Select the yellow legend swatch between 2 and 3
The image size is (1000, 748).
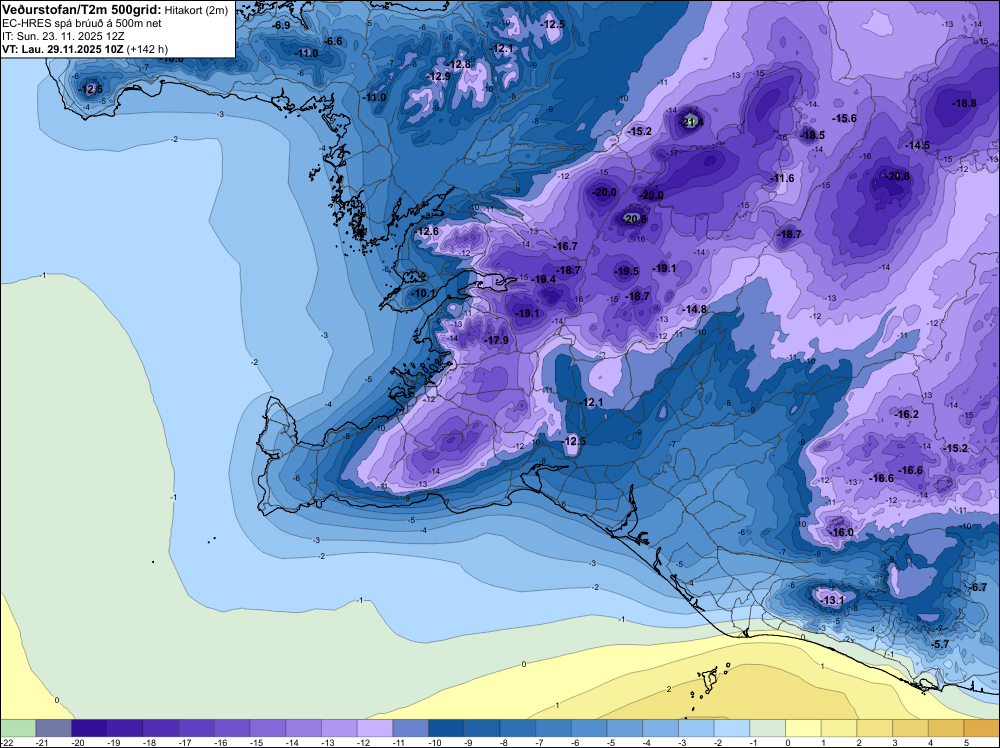click(875, 728)
